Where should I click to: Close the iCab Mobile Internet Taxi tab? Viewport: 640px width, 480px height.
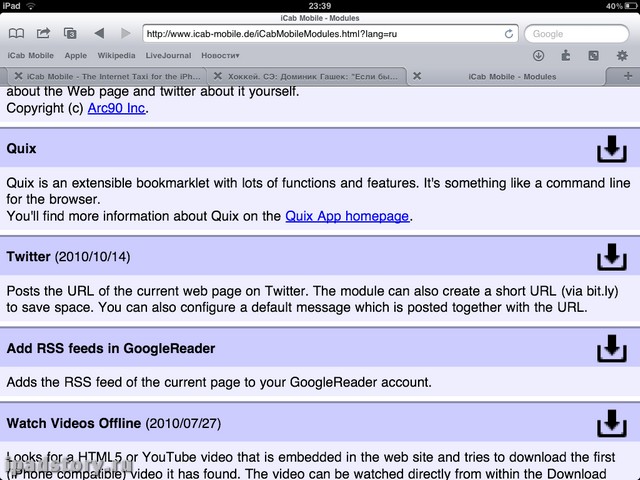[18, 76]
